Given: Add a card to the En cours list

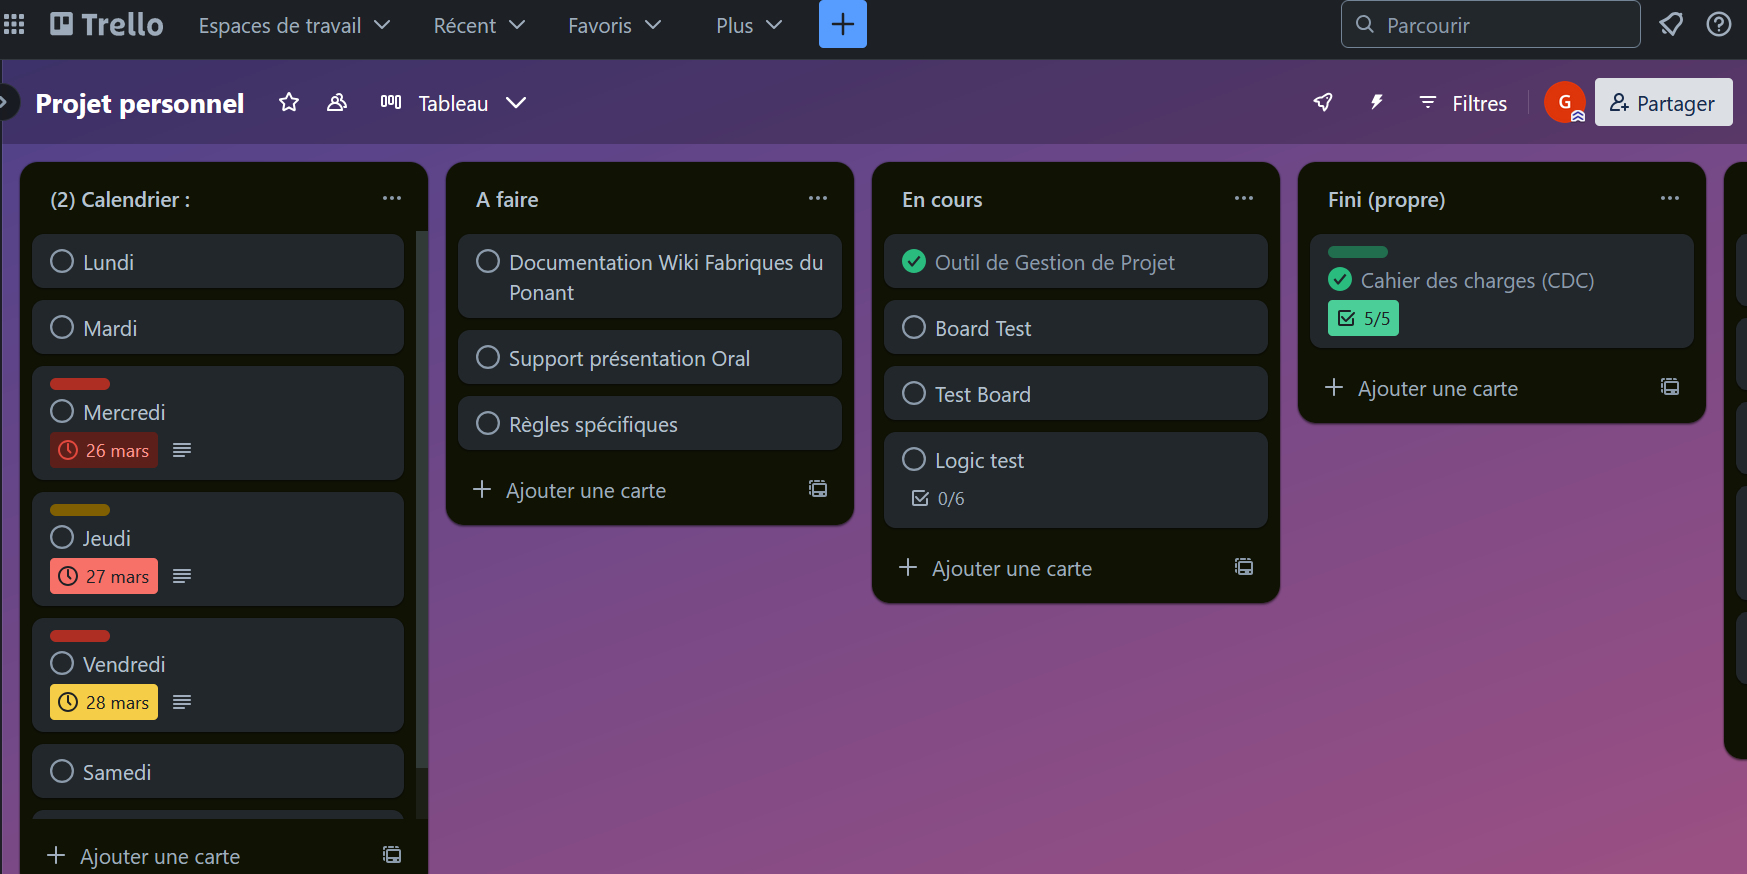Looking at the screenshot, I should click(1011, 569).
